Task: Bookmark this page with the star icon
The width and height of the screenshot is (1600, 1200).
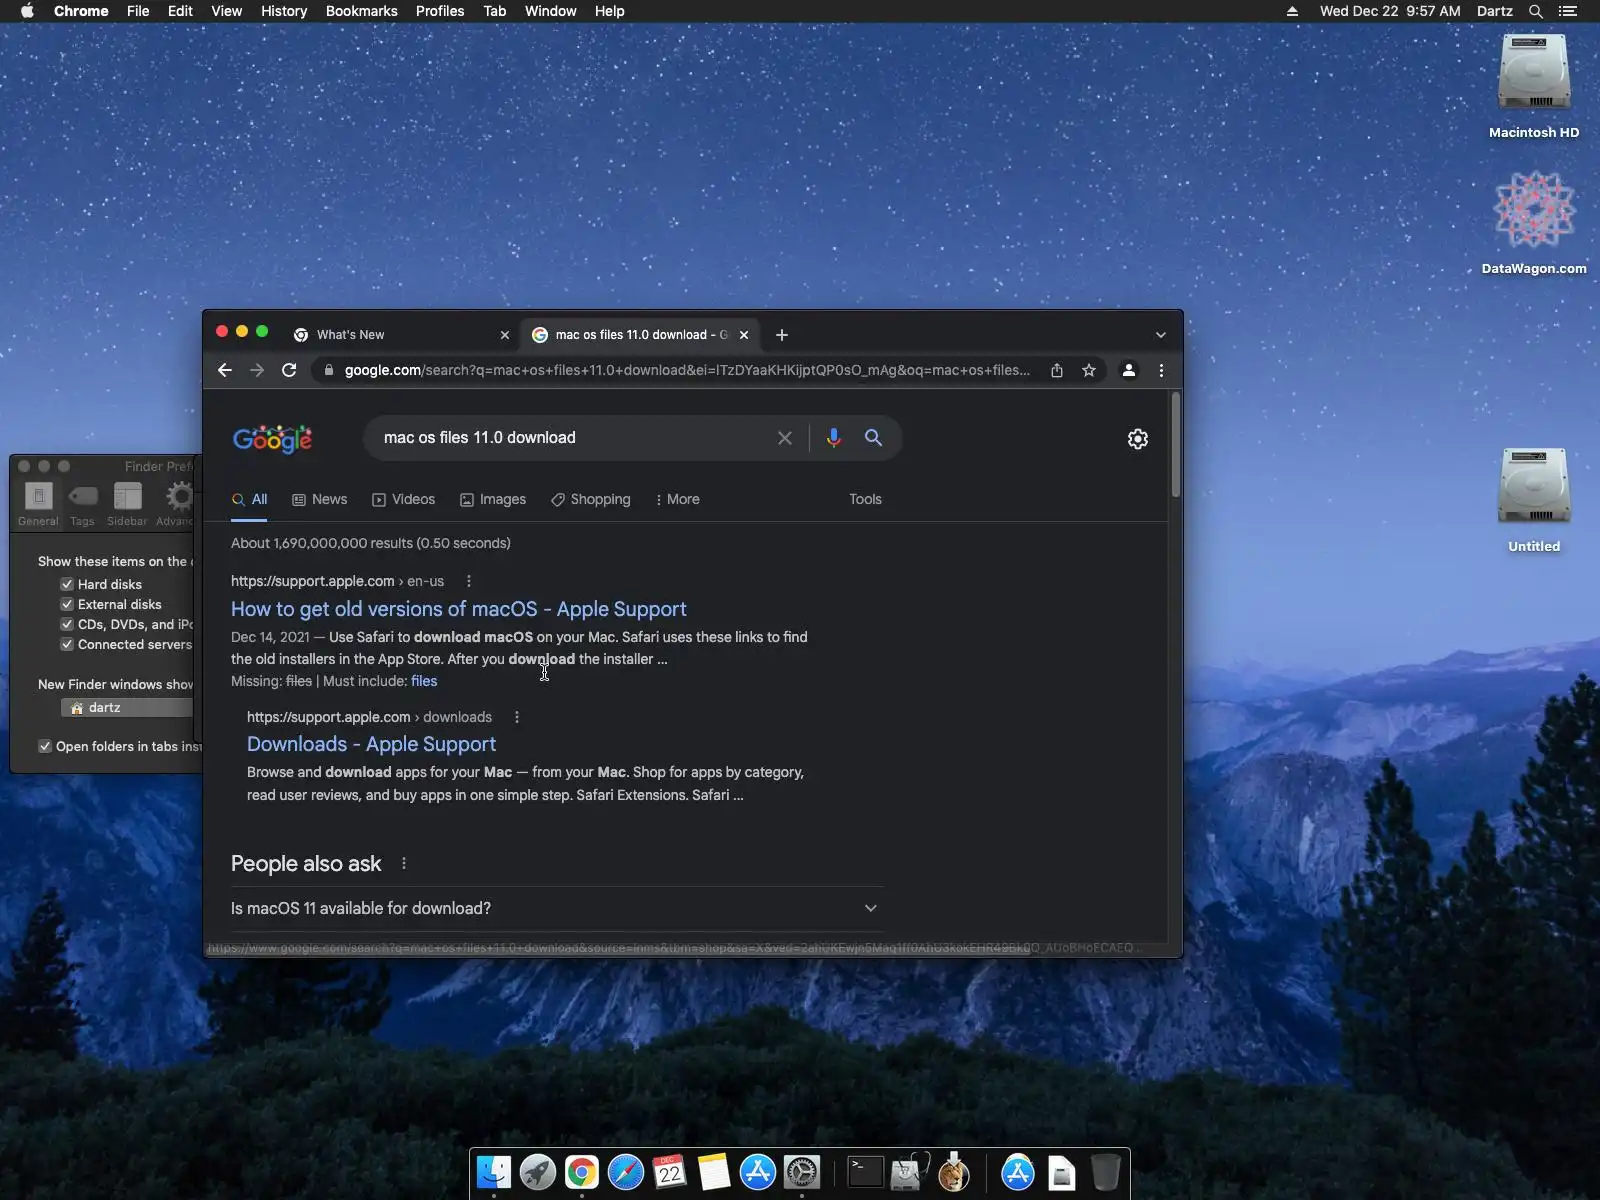Action: [x=1089, y=370]
